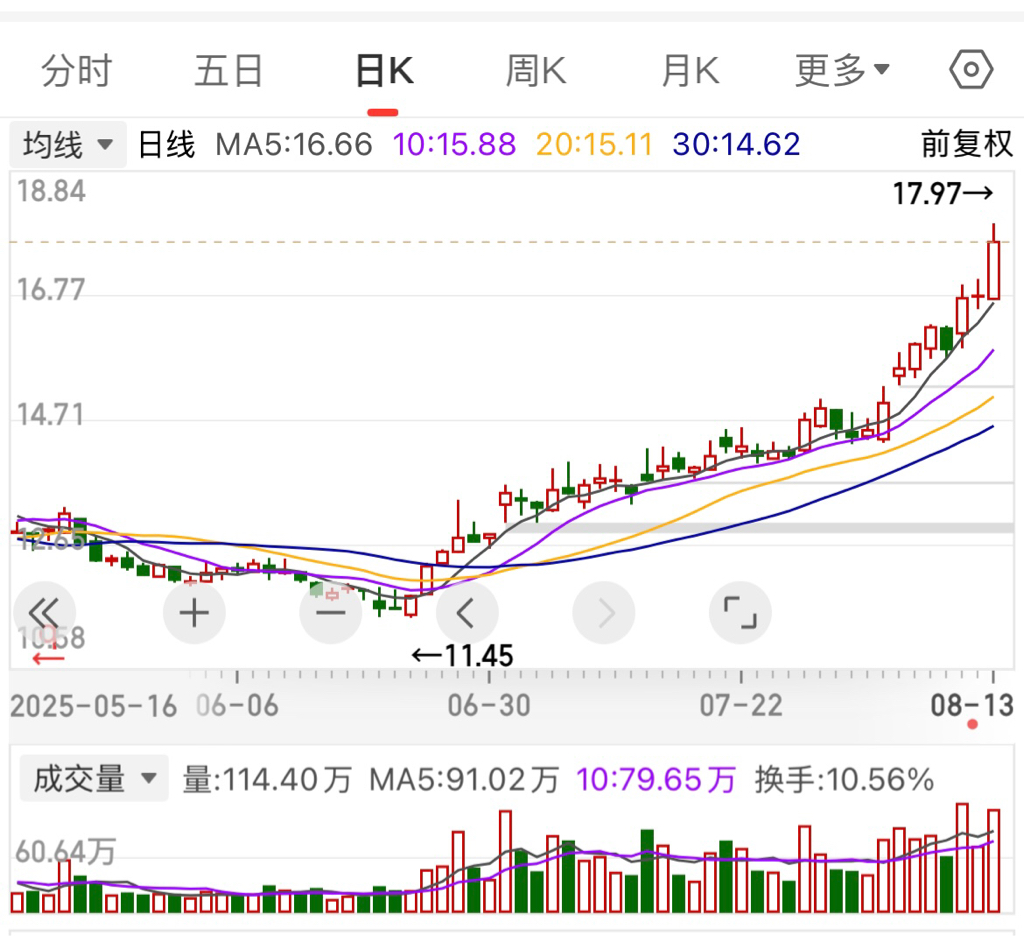This screenshot has width=1024, height=936.
Task: Switch to the 五日 tab
Action: [229, 70]
